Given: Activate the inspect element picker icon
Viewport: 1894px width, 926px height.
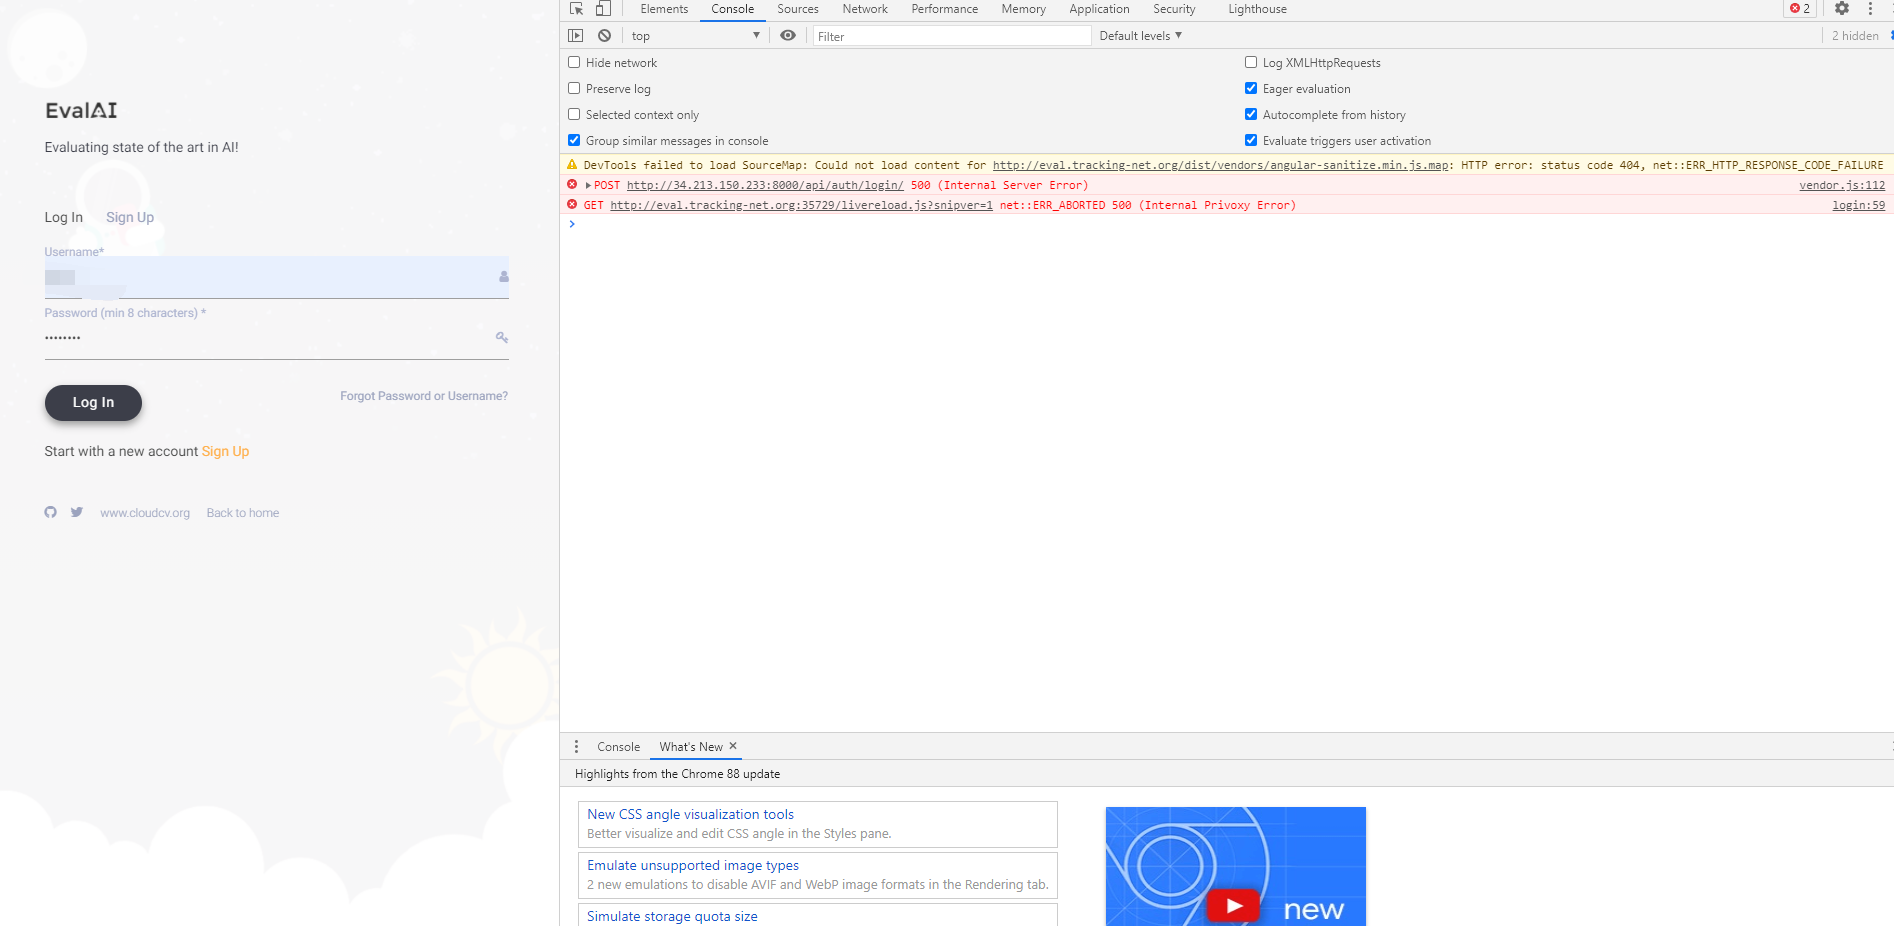Looking at the screenshot, I should 576,9.
